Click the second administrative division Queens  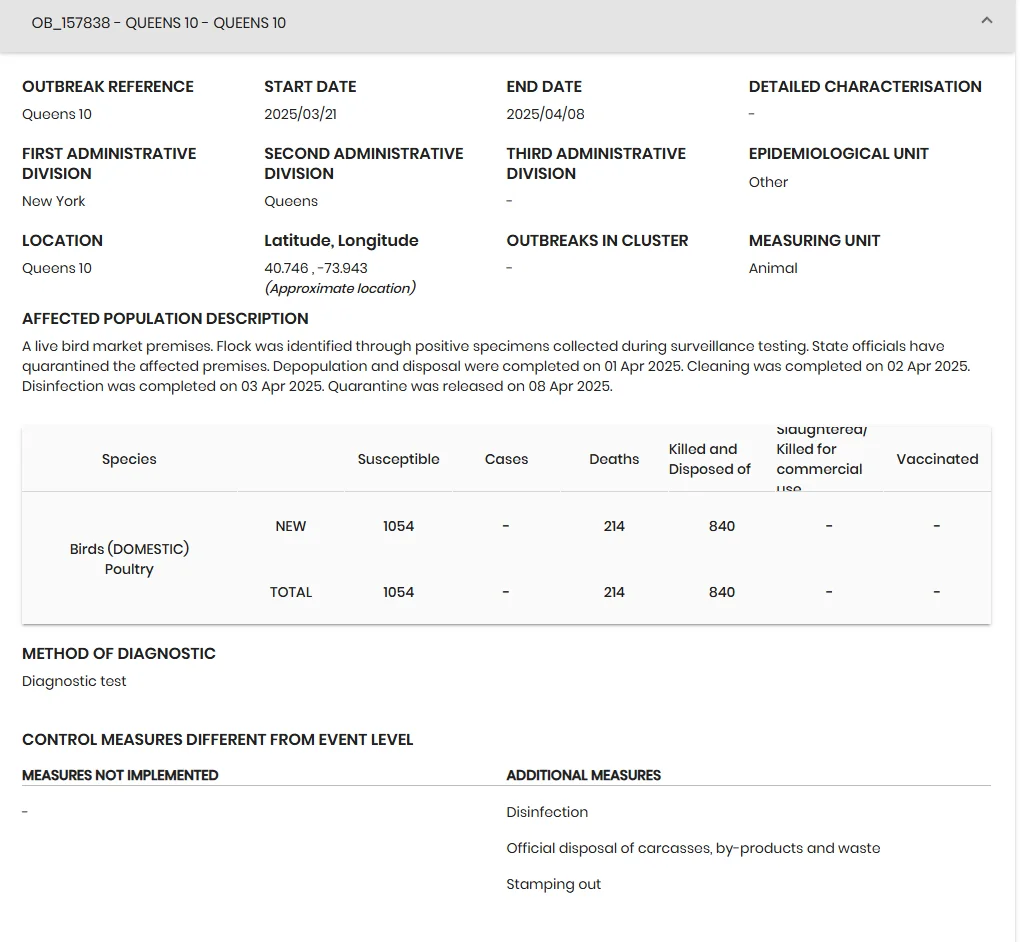pyautogui.click(x=291, y=201)
